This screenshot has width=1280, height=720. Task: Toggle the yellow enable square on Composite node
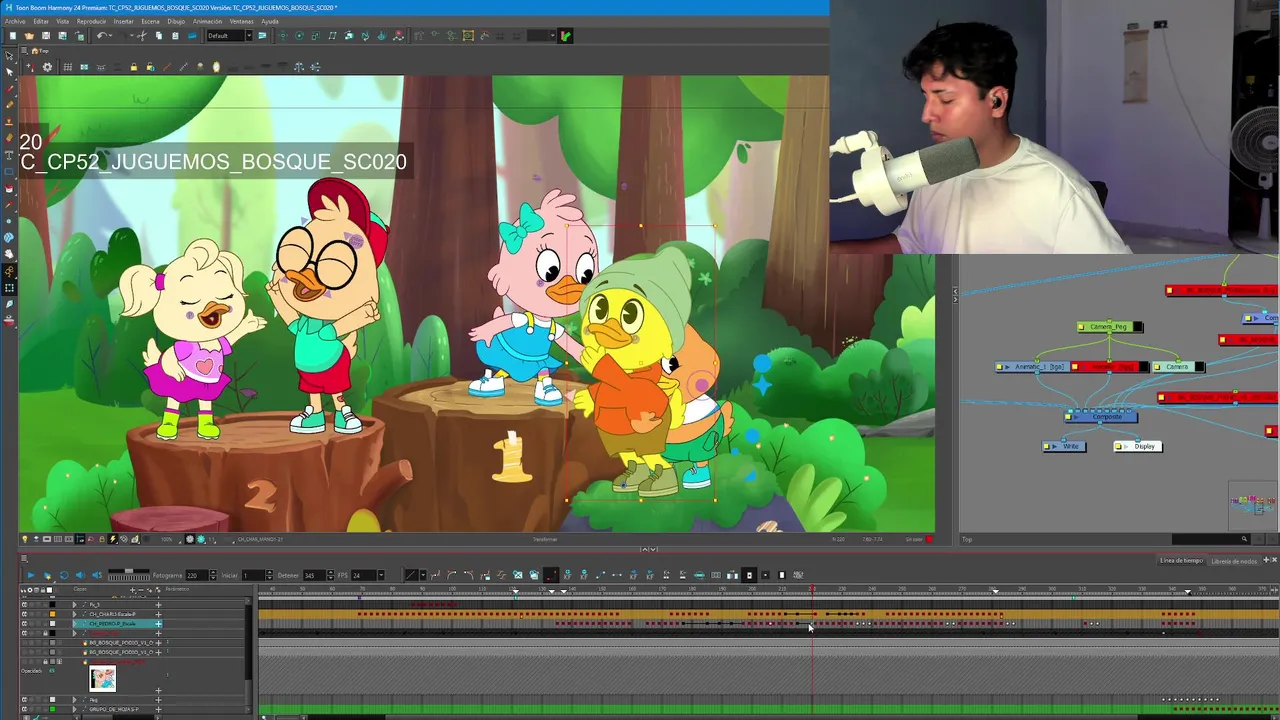point(1068,417)
